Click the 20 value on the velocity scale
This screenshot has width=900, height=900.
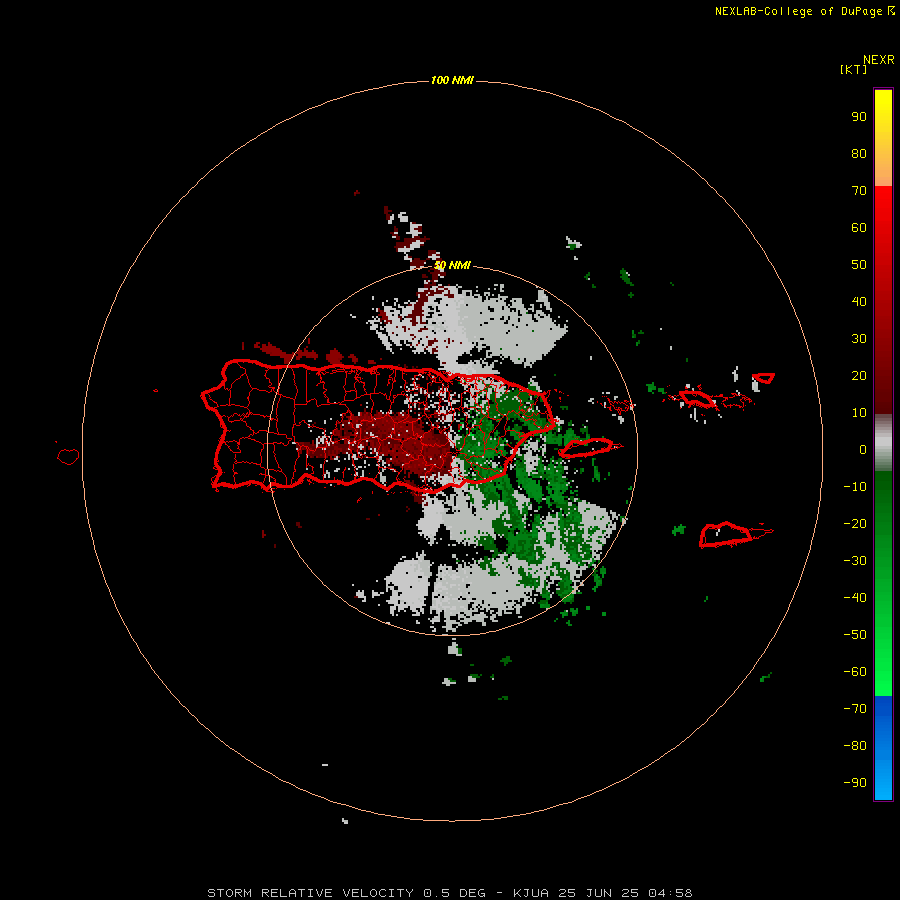(x=859, y=376)
